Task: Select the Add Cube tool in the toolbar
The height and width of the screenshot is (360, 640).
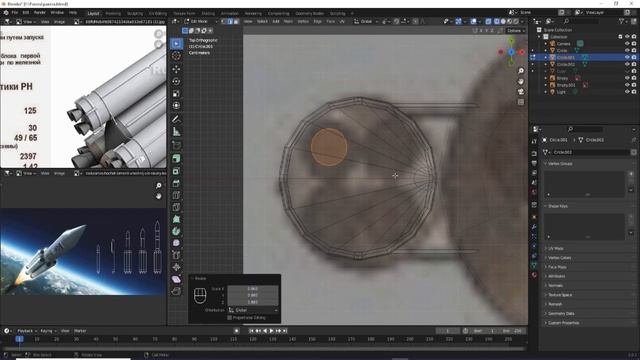Action: point(176,145)
